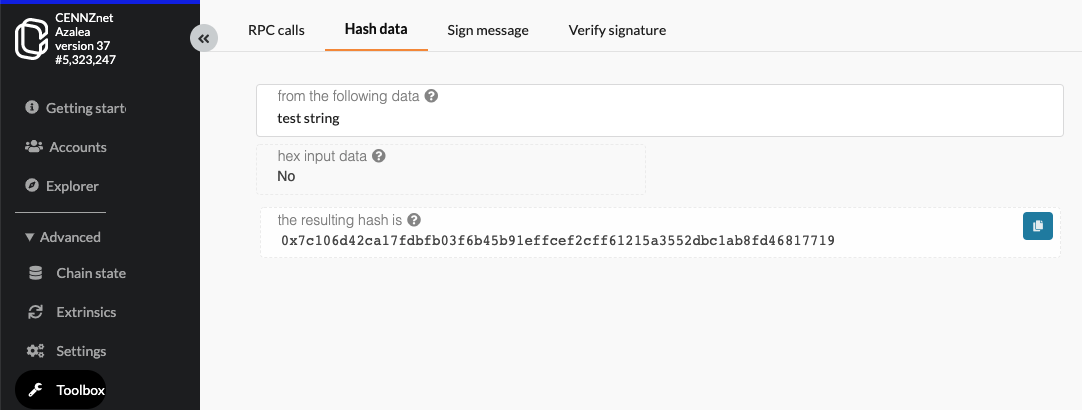Select the Hash data tab

click(376, 30)
